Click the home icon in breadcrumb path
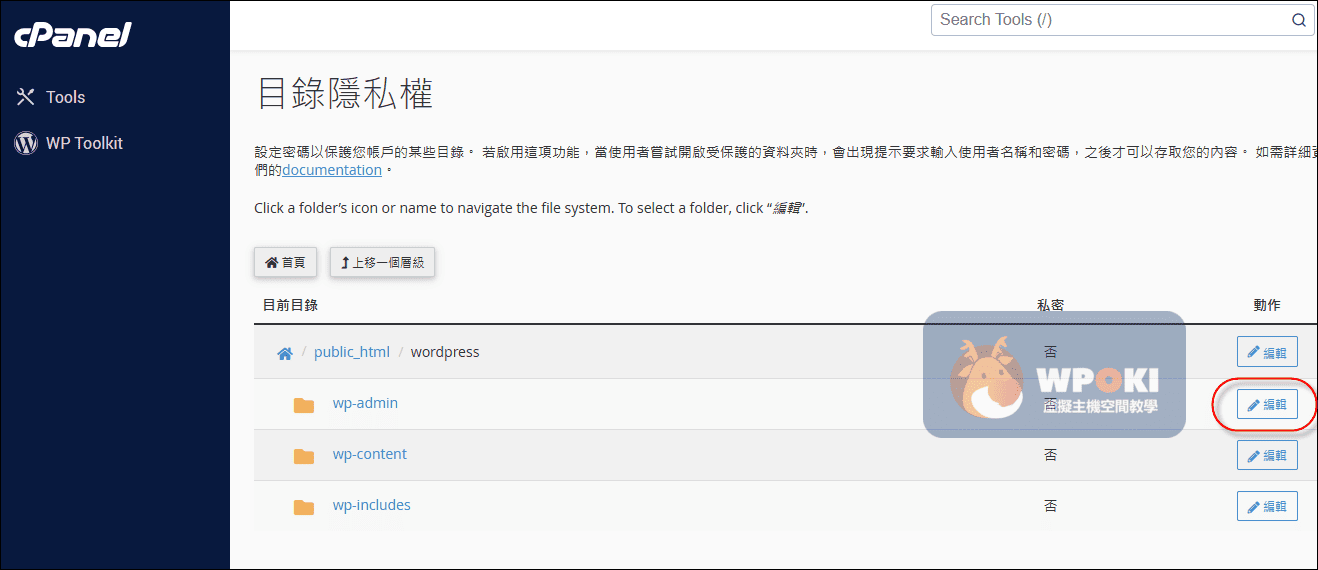Image resolution: width=1318 pixels, height=570 pixels. pos(285,353)
